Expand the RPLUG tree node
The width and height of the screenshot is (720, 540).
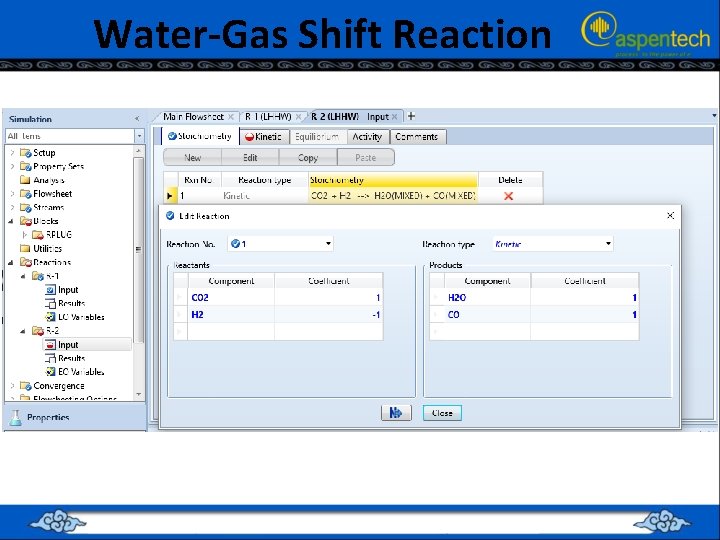(x=25, y=235)
